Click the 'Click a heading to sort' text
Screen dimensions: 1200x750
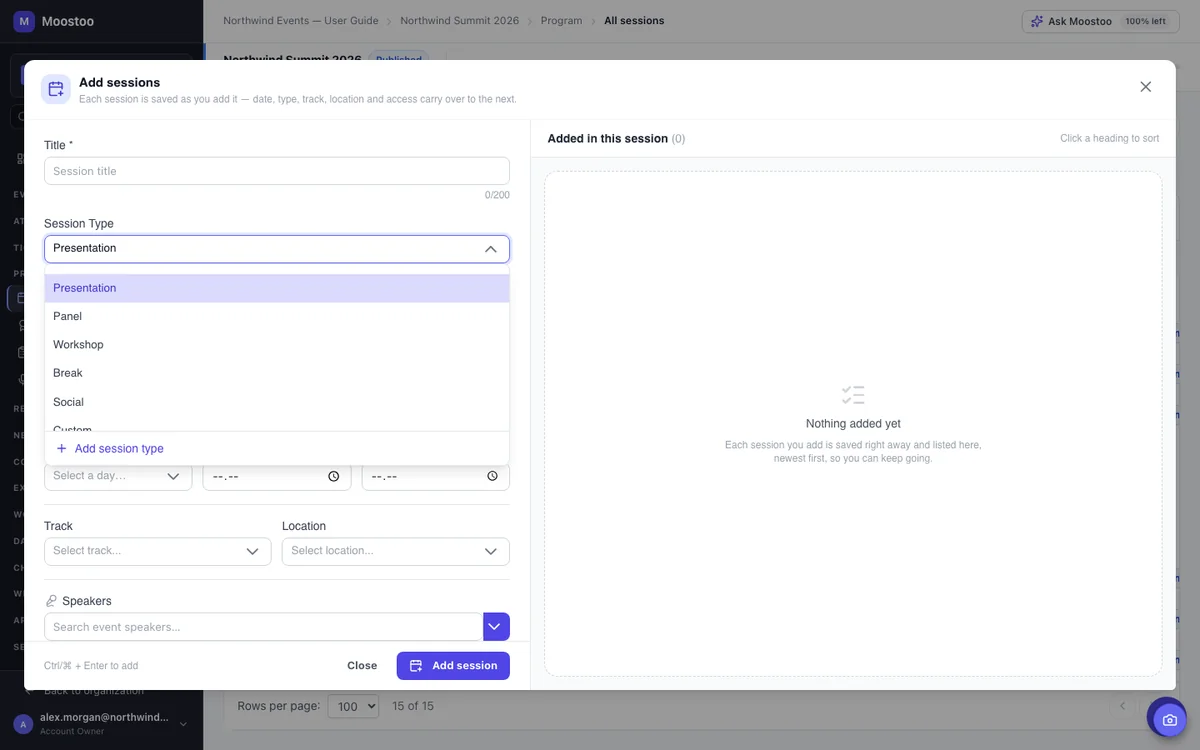click(1110, 139)
